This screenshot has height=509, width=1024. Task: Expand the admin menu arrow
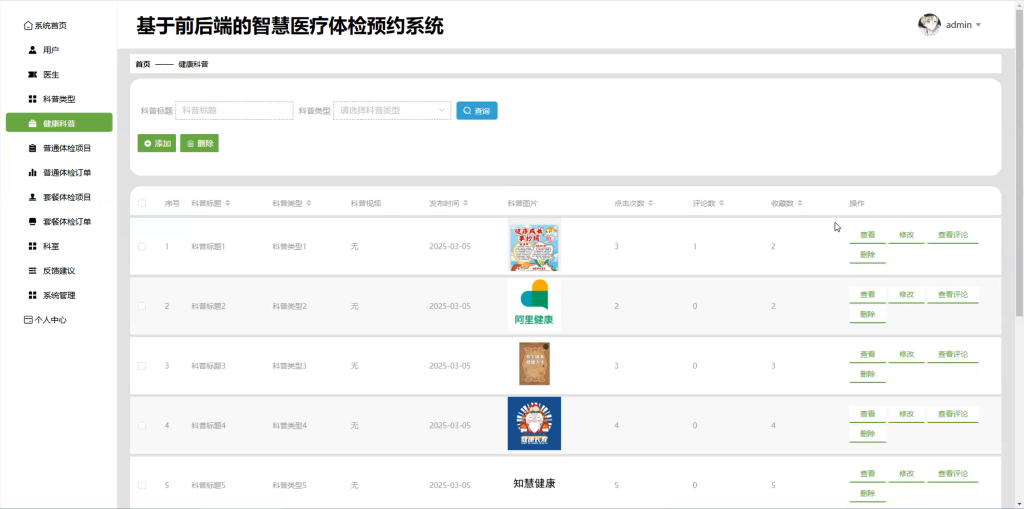978,25
